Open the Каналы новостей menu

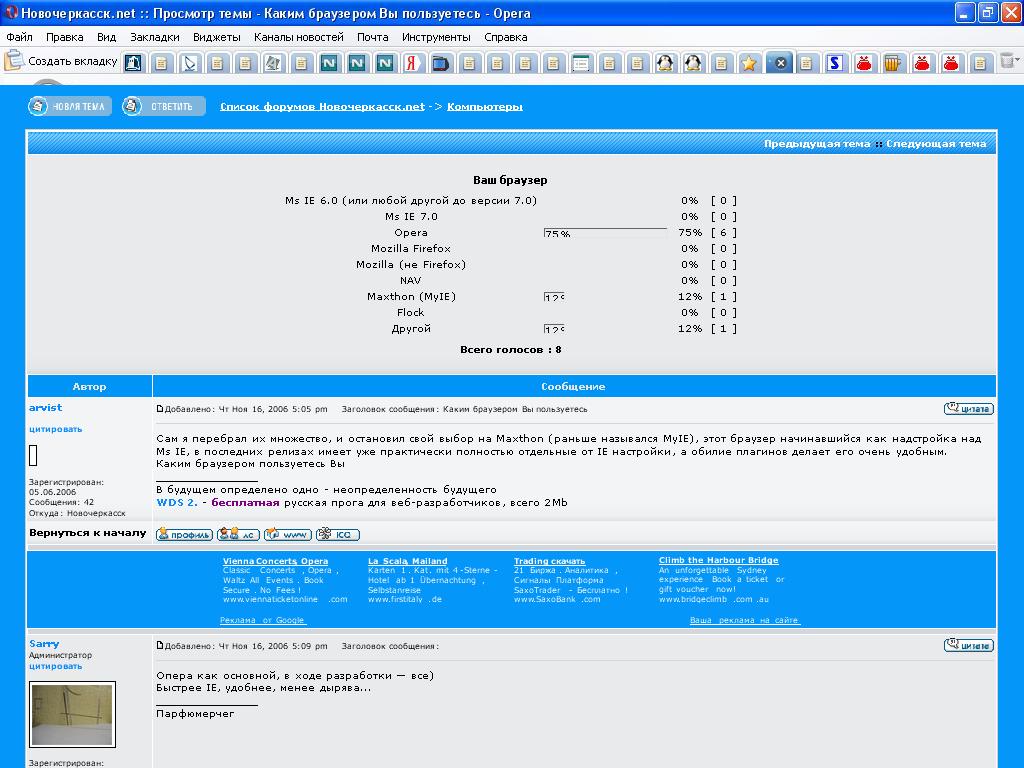coord(298,37)
